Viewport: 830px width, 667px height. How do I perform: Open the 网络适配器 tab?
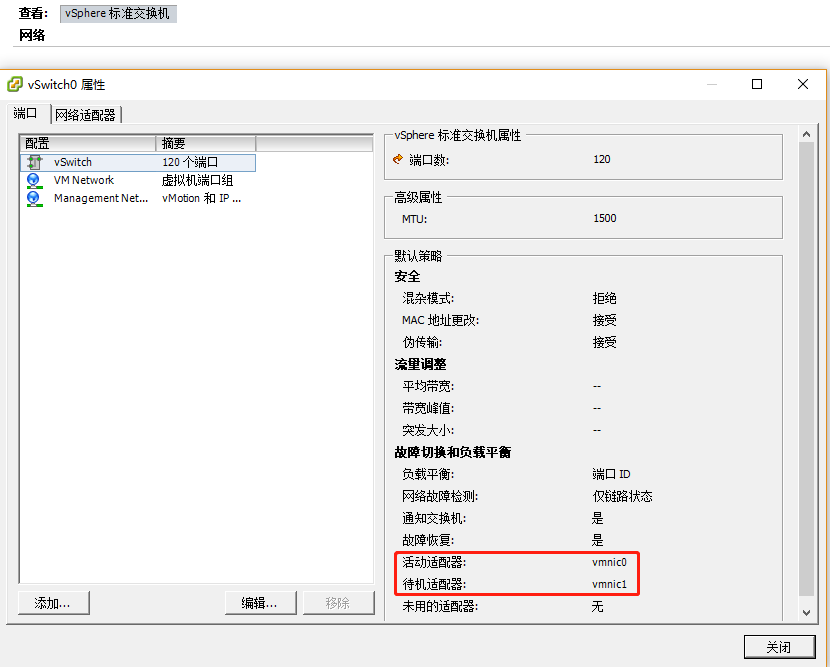(x=85, y=115)
